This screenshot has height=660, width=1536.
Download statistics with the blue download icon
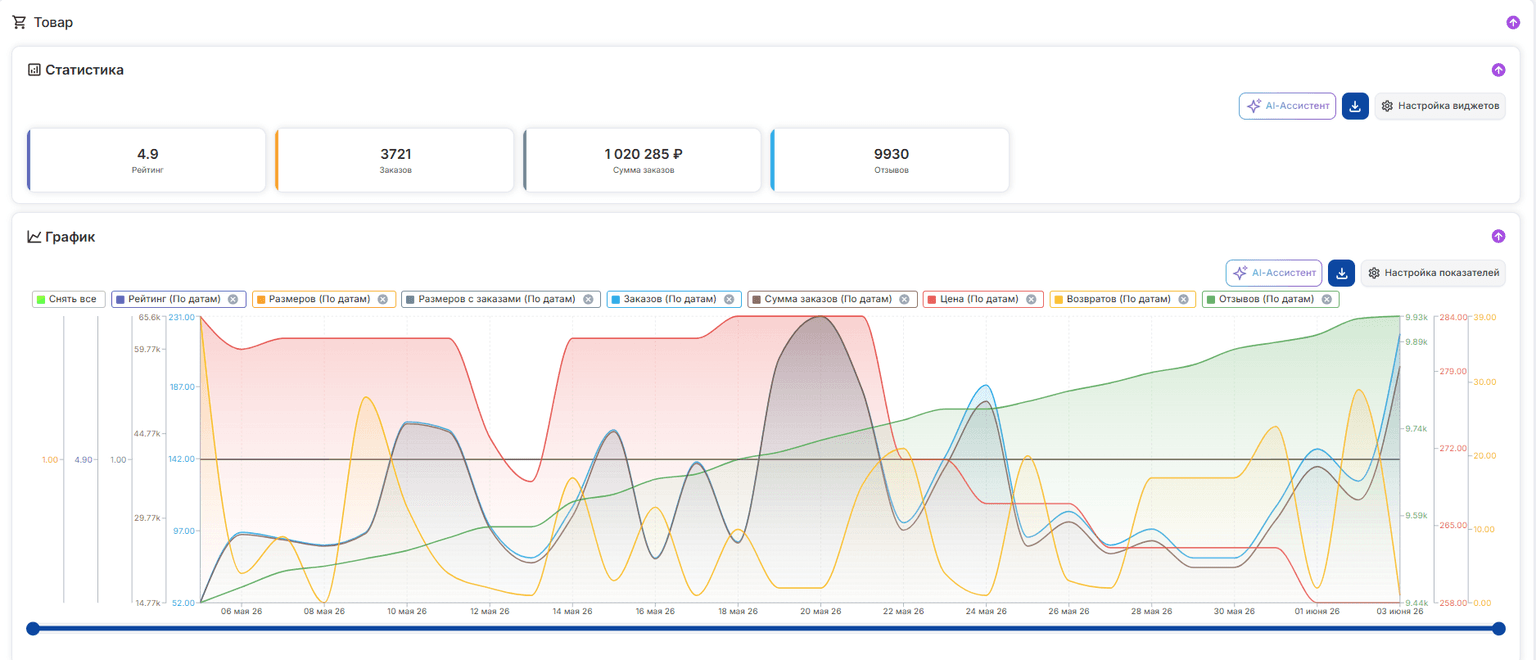tap(1355, 106)
